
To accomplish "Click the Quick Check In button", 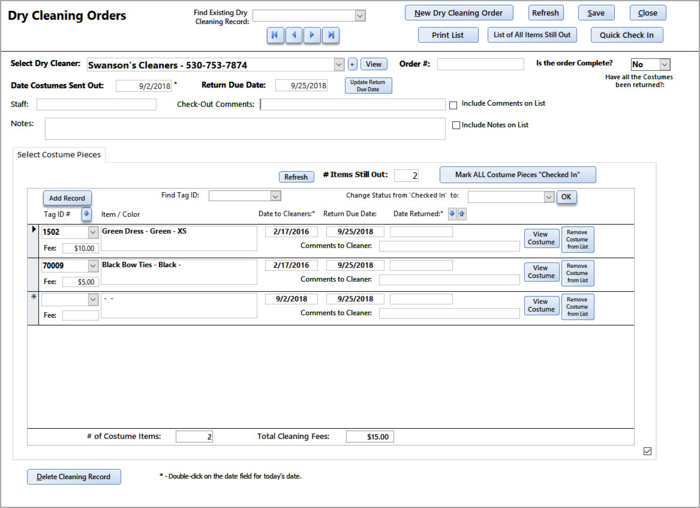I will coord(627,35).
